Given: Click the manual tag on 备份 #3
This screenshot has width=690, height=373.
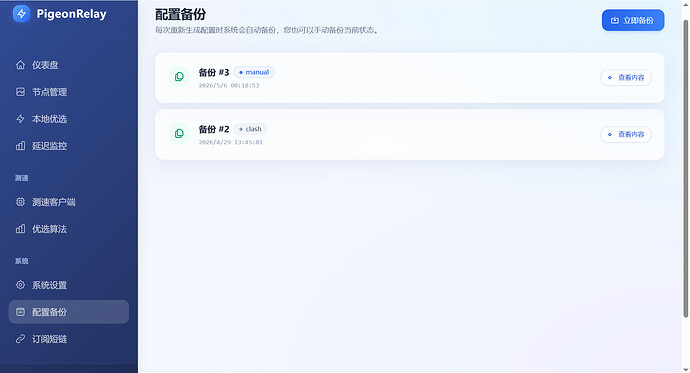Looking at the screenshot, I should tap(254, 72).
